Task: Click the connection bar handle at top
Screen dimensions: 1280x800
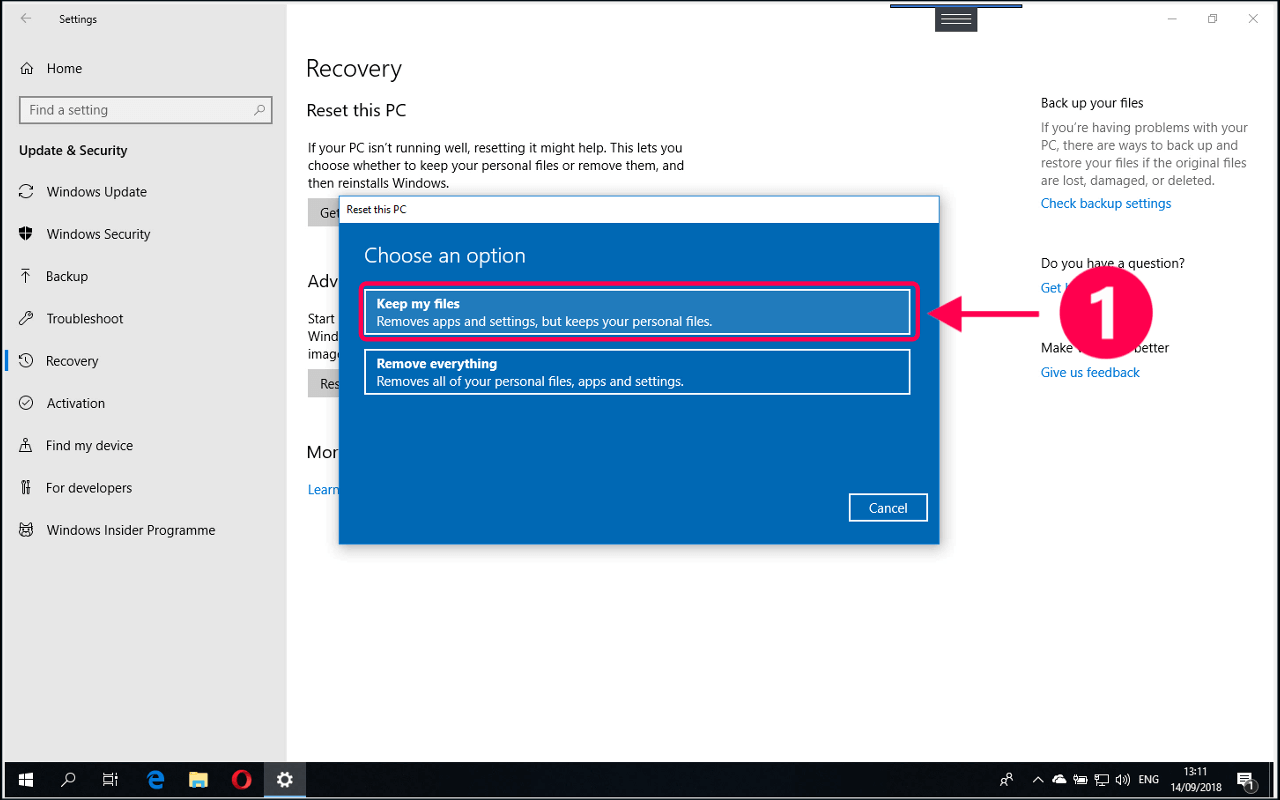Action: (956, 19)
